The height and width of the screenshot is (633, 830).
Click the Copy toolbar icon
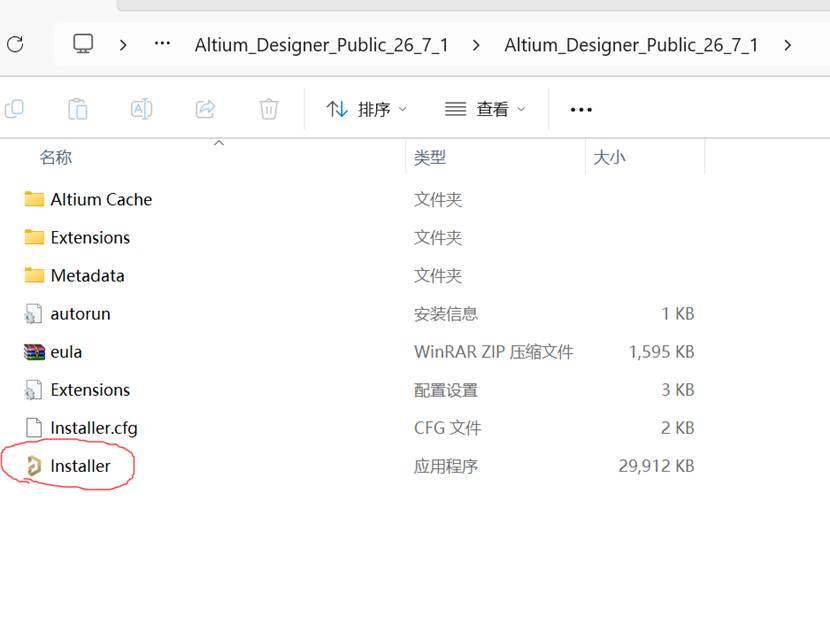pyautogui.click(x=14, y=109)
